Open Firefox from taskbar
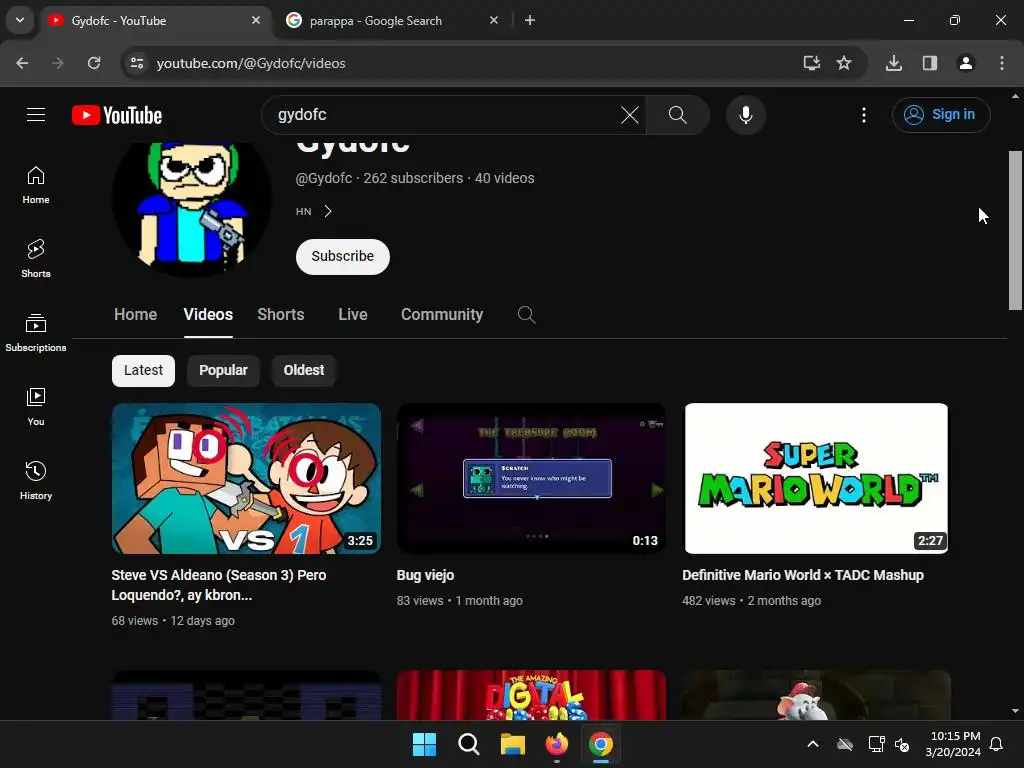Viewport: 1024px width, 768px height. 556,744
